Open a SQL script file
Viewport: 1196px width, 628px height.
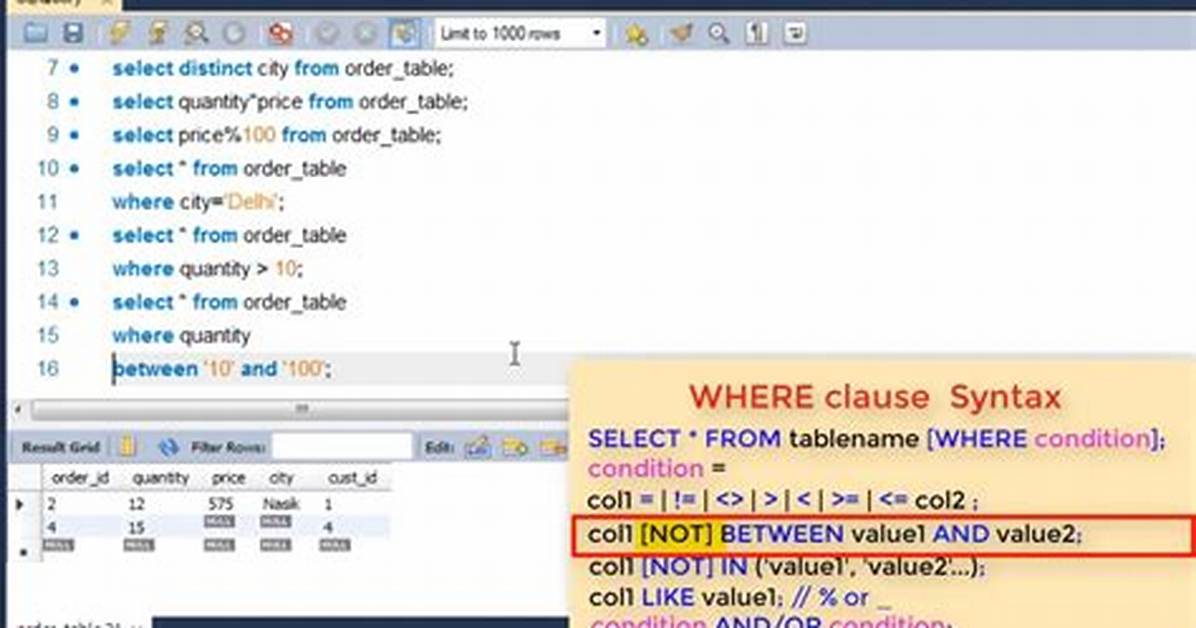point(35,33)
